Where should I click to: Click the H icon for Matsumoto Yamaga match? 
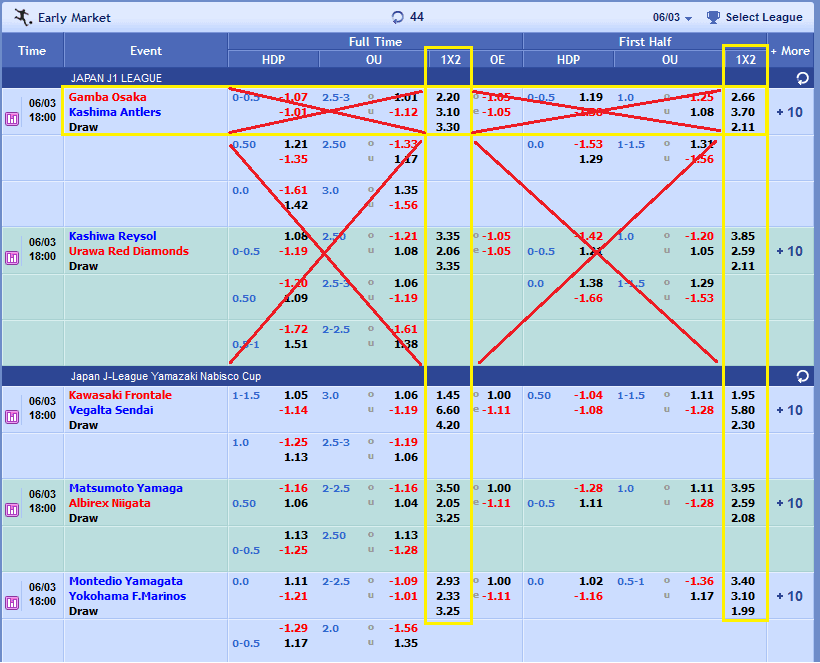tap(13, 510)
